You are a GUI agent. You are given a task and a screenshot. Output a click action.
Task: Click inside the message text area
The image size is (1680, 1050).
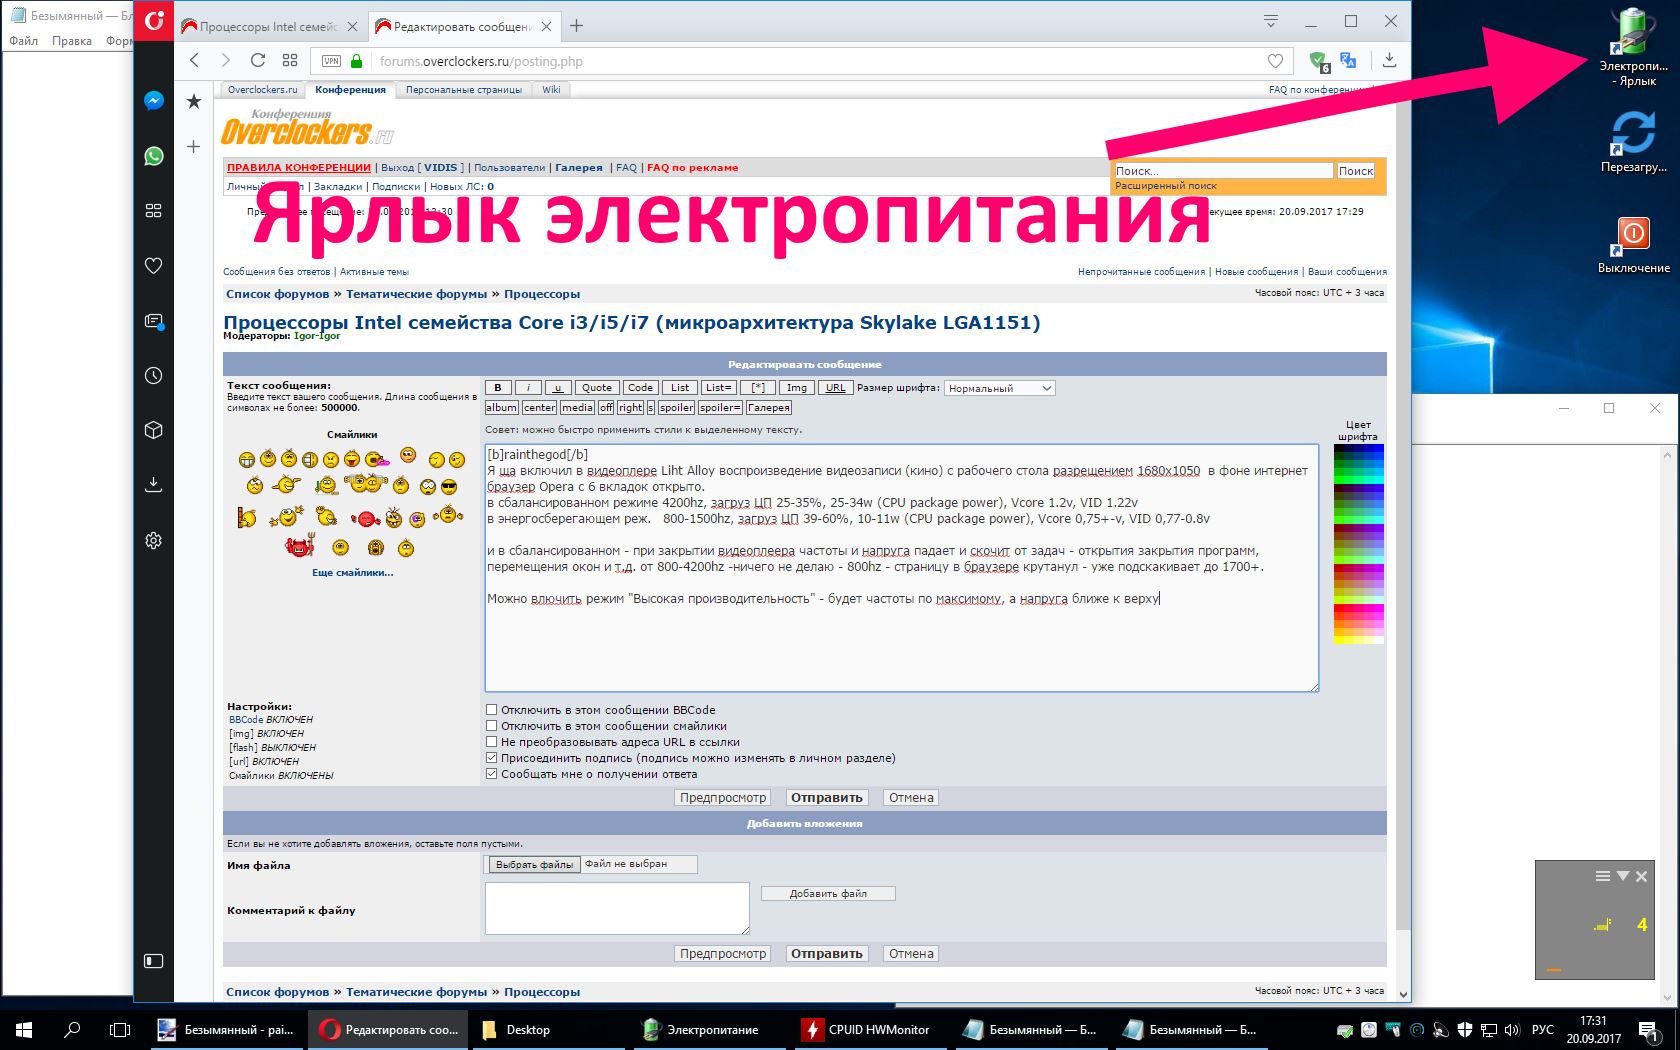click(x=902, y=568)
